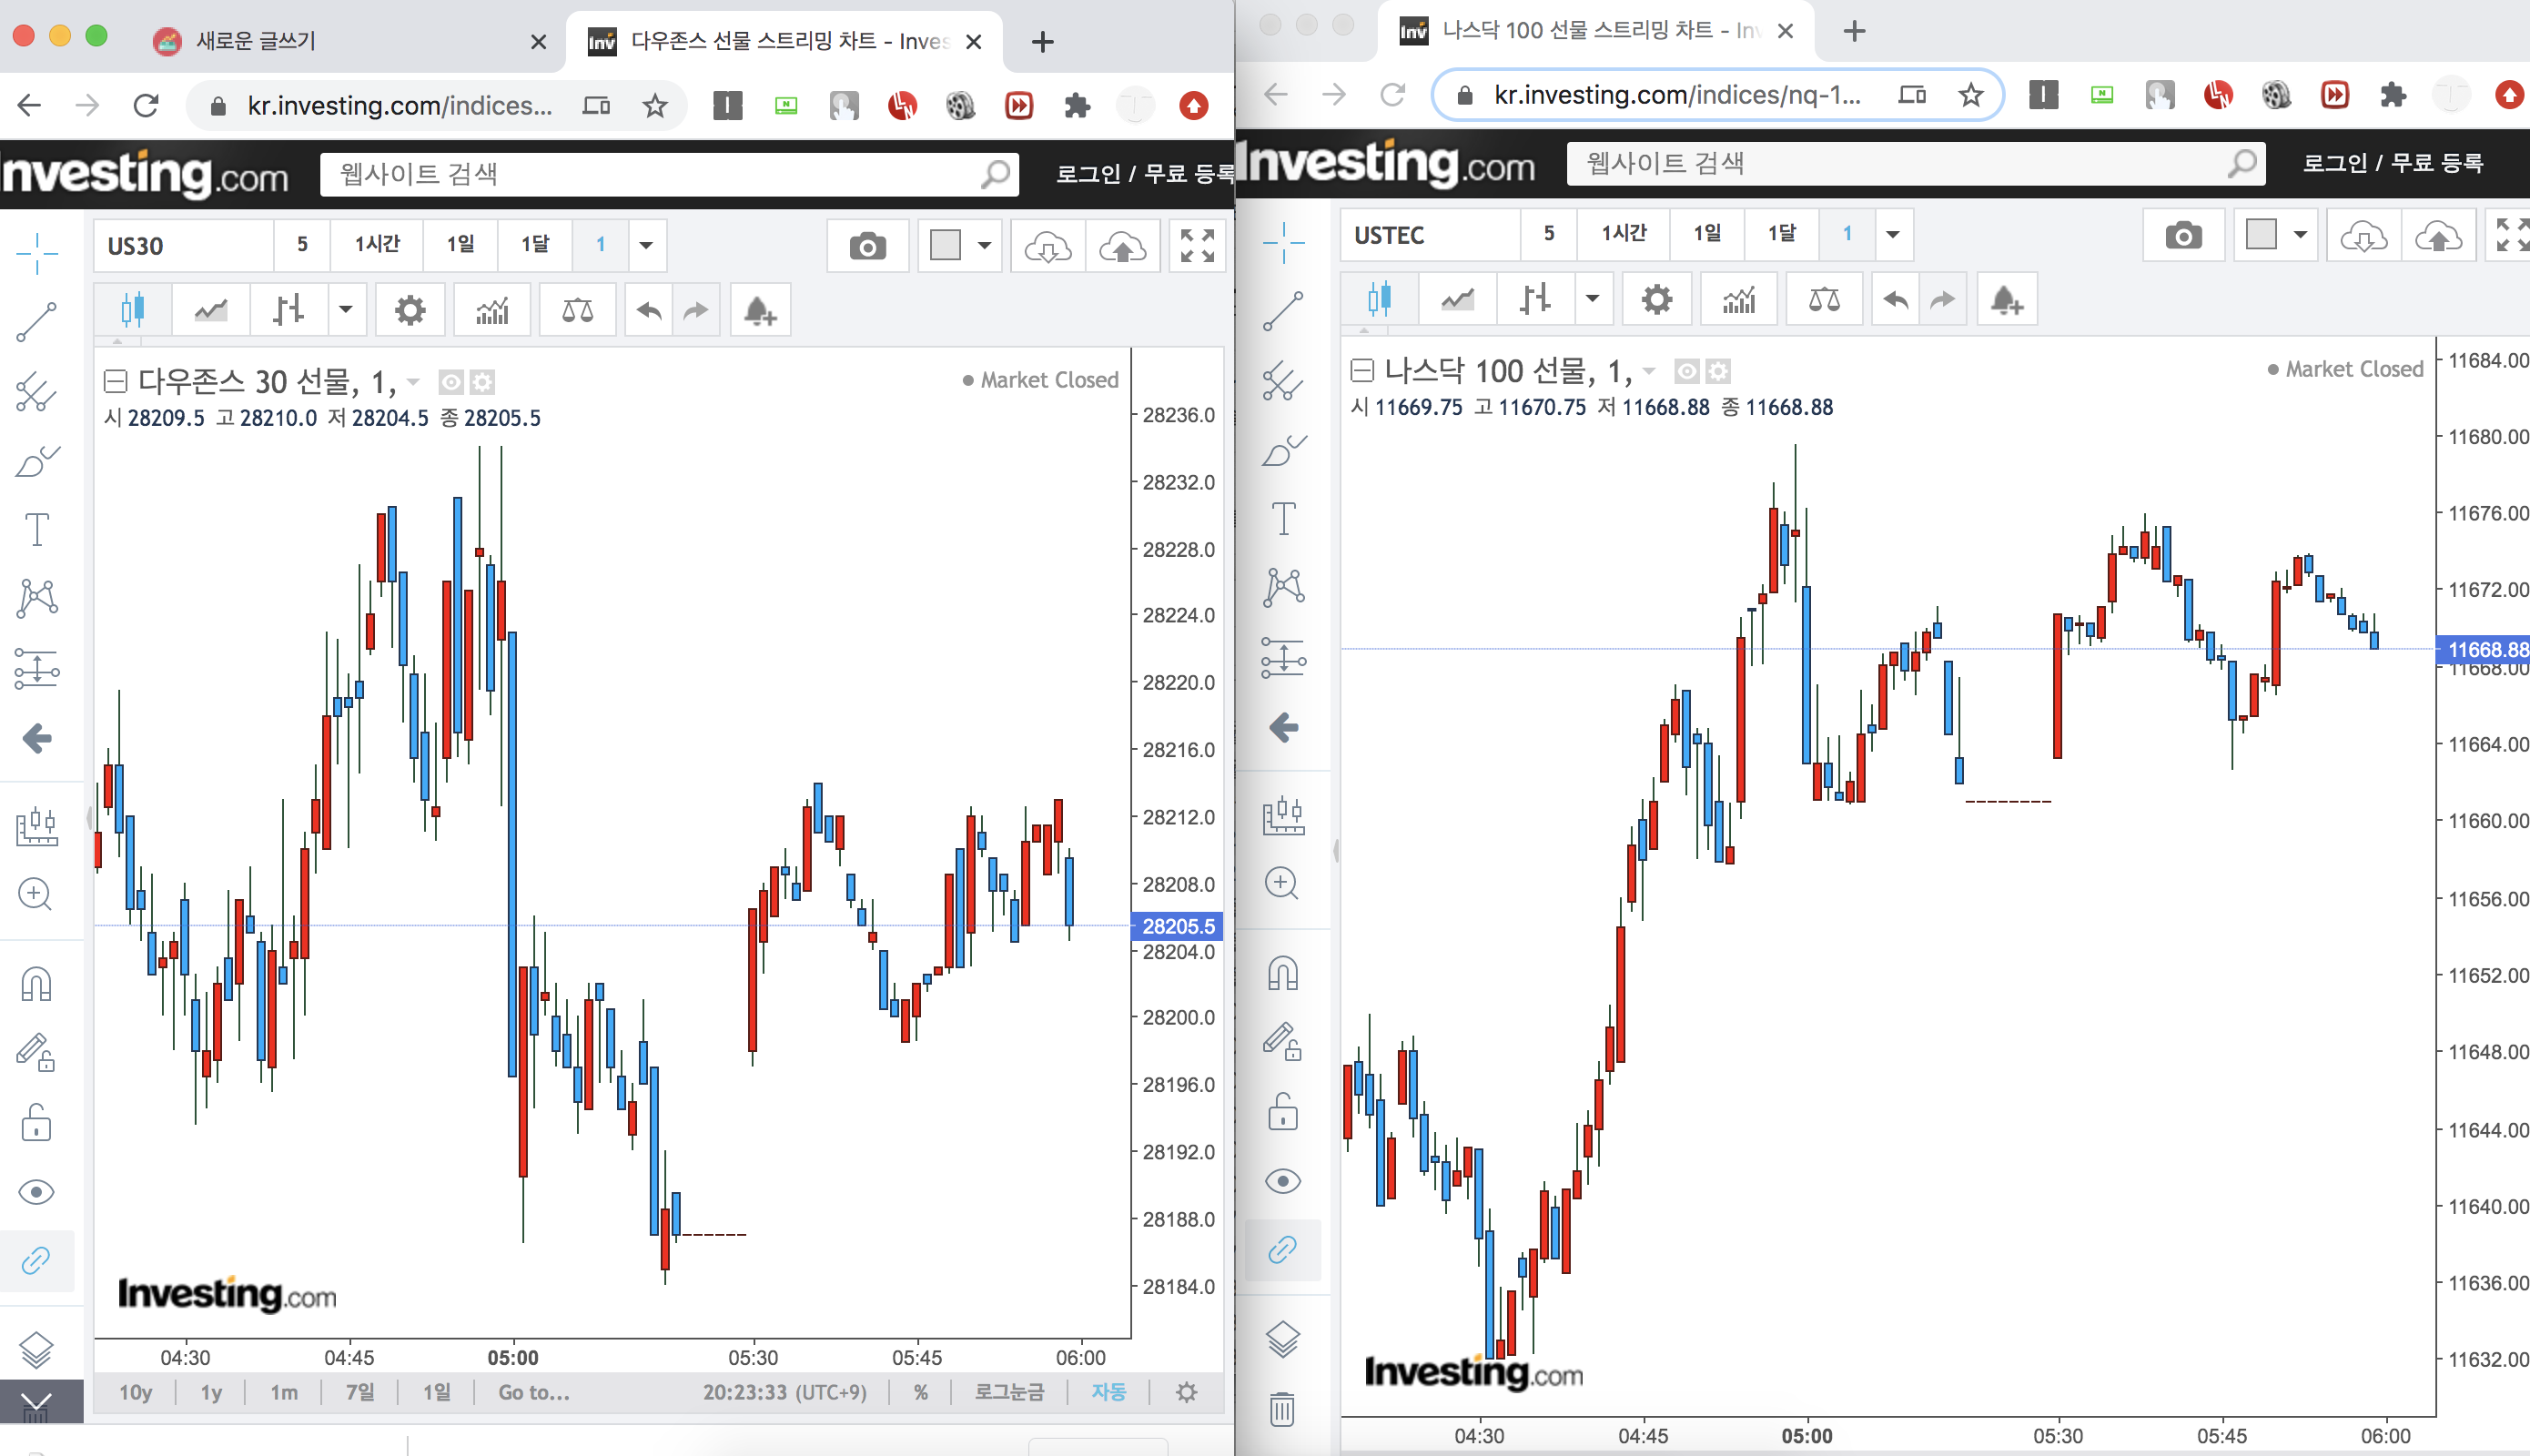This screenshot has height=1456, width=2530.
Task: Choose the pitchfork tool in the US30 chart window
Action: click(x=37, y=392)
